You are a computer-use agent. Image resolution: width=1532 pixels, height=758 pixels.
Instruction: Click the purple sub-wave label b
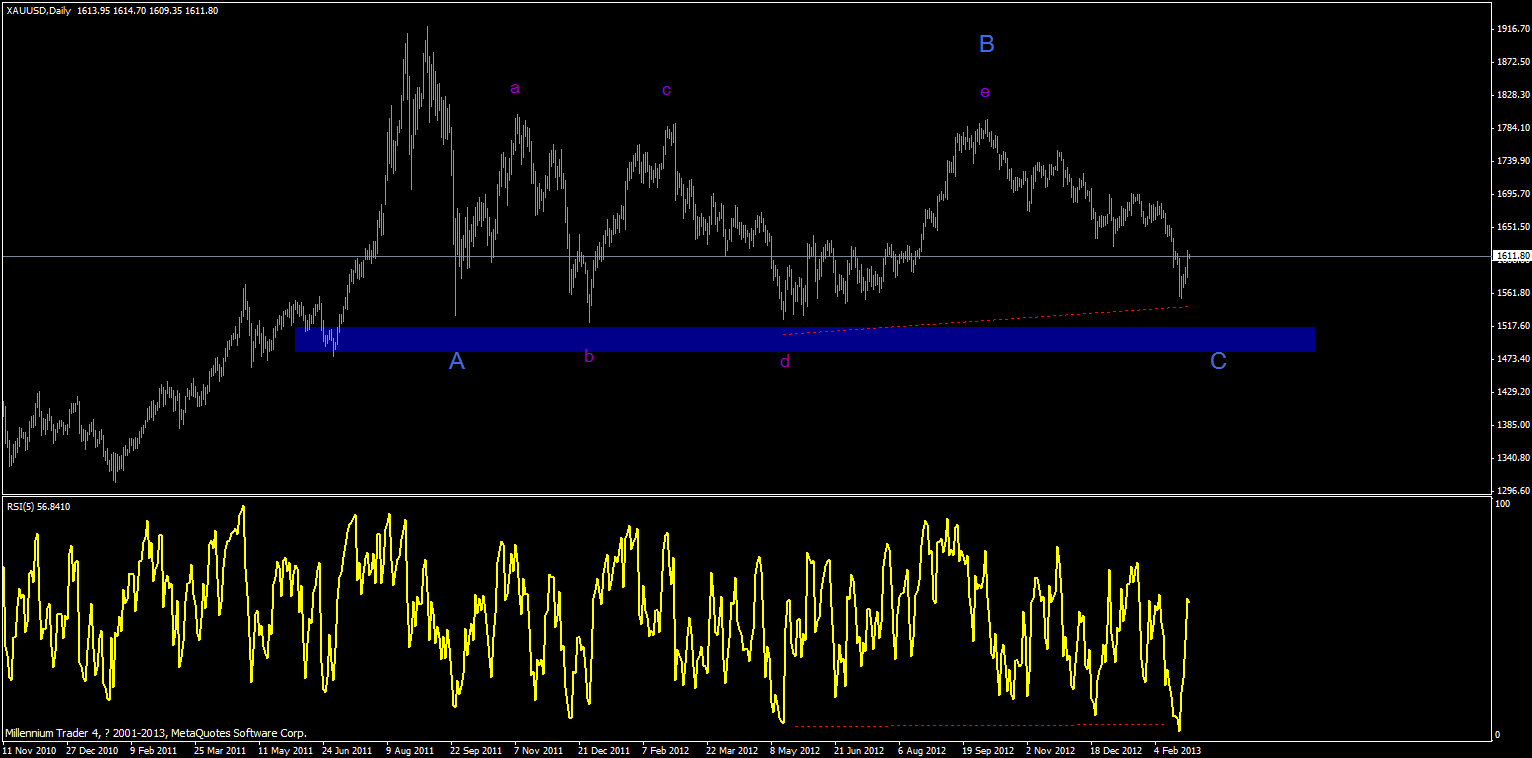(589, 356)
